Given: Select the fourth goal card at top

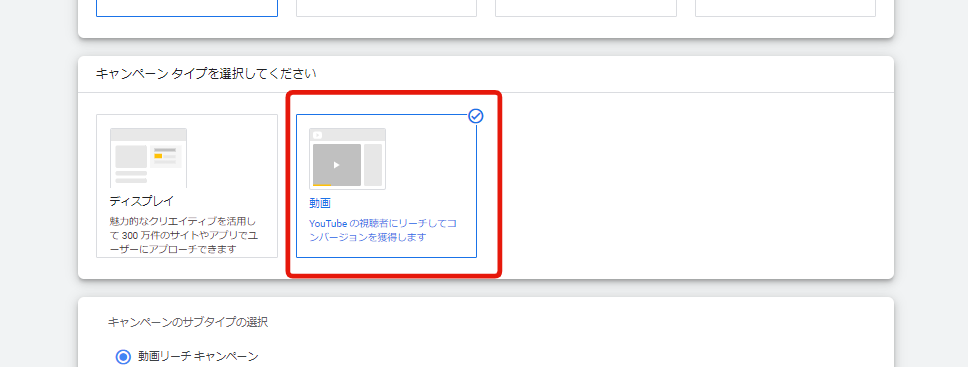Looking at the screenshot, I should 785,8.
